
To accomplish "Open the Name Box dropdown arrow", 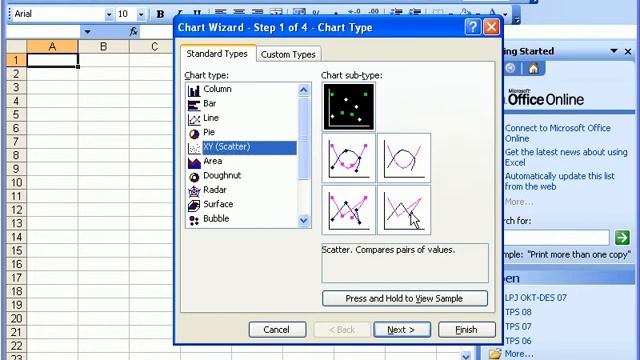I will coord(87,31).
